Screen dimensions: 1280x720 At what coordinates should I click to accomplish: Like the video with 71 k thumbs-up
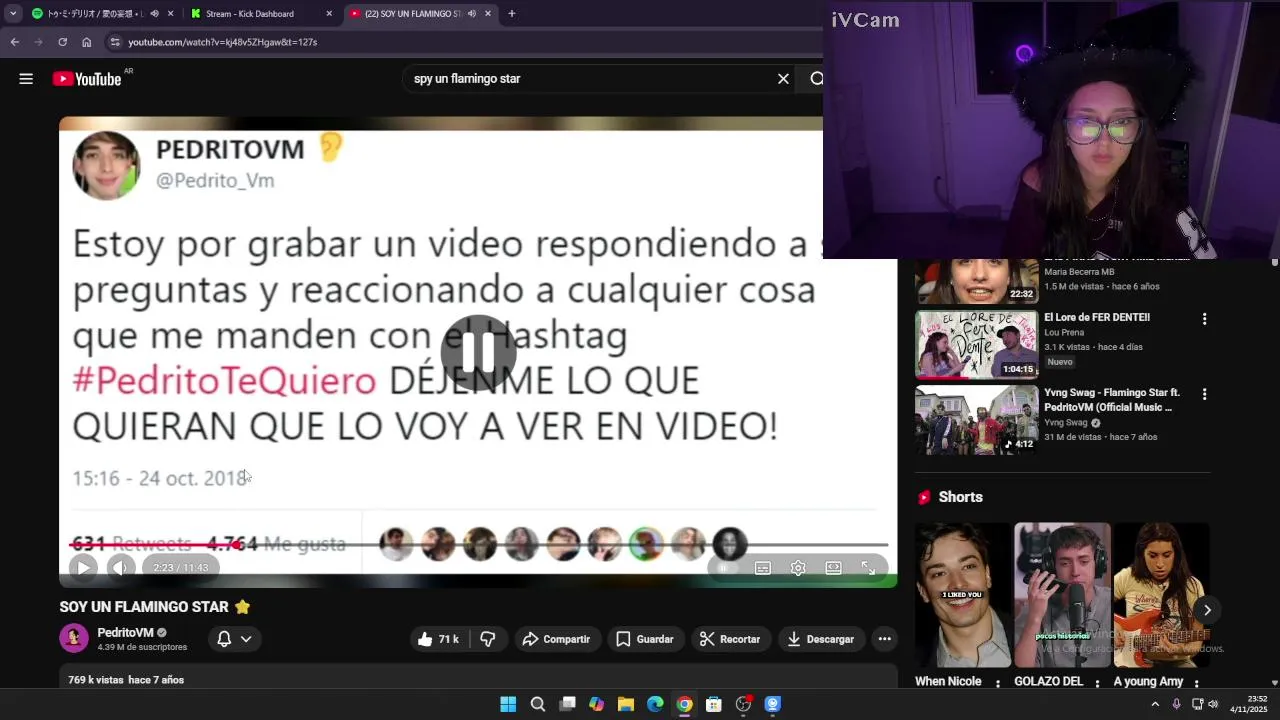click(438, 639)
